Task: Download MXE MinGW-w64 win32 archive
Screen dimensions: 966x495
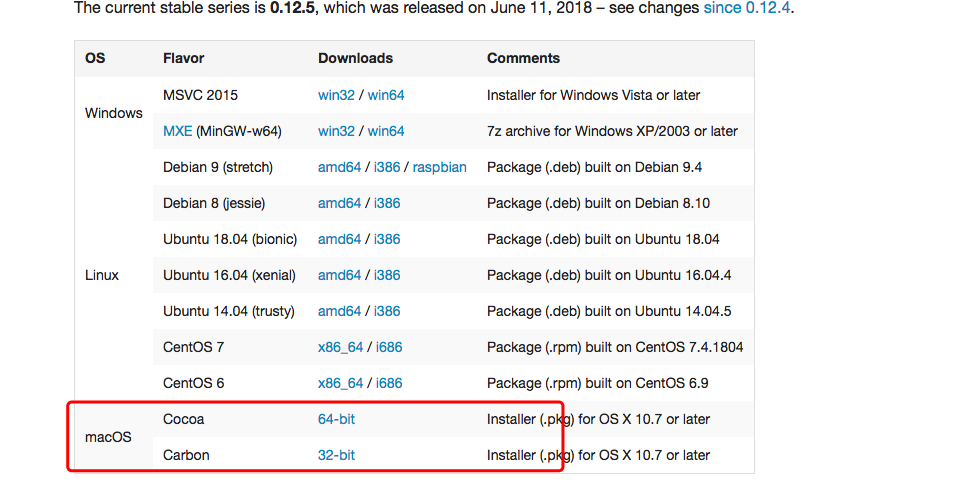Action: coord(336,131)
